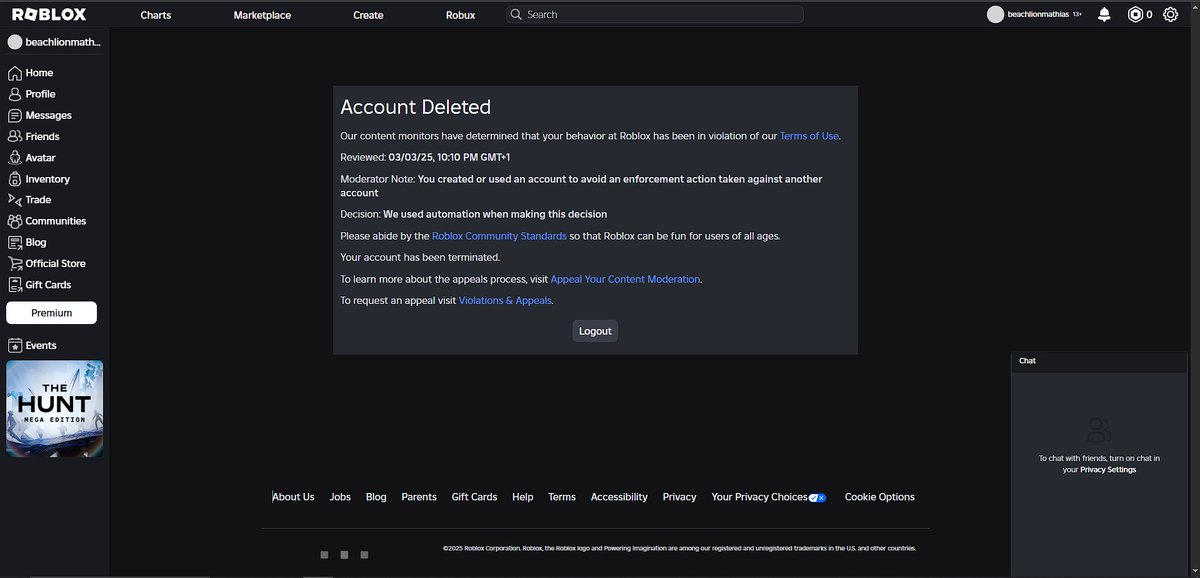The image size is (1200, 578).
Task: Open the notifications bell
Action: pyautogui.click(x=1104, y=15)
